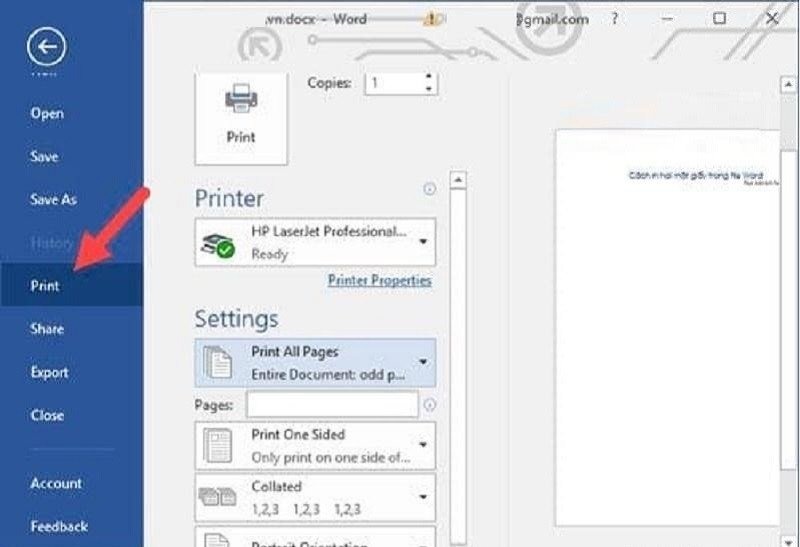Increase copies with the up spinner
The image size is (800, 547).
coord(429,77)
